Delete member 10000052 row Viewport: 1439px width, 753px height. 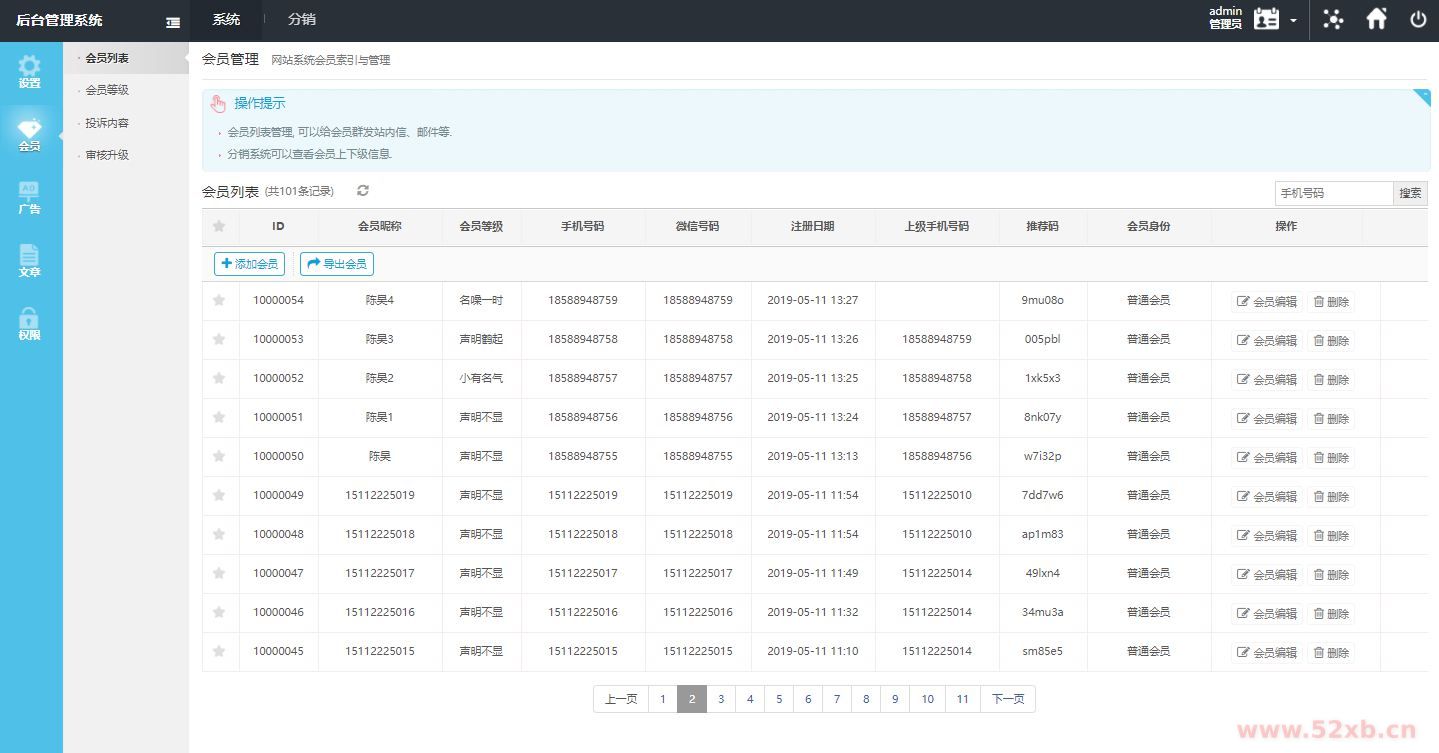[x=1331, y=379]
